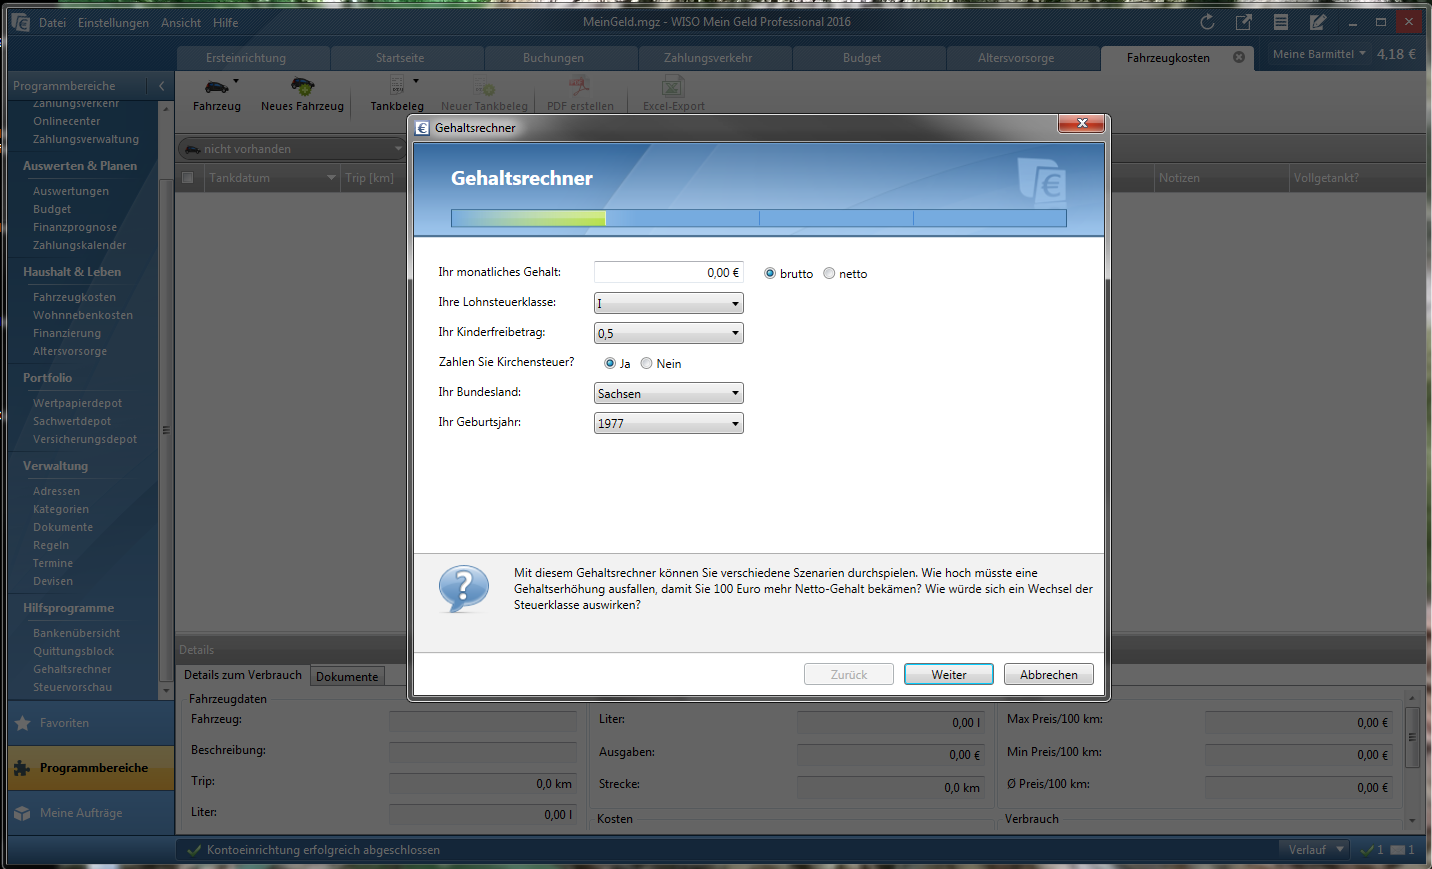The image size is (1432, 869).
Task: Click the Neues Fahrzeug car icon
Action: point(302,87)
